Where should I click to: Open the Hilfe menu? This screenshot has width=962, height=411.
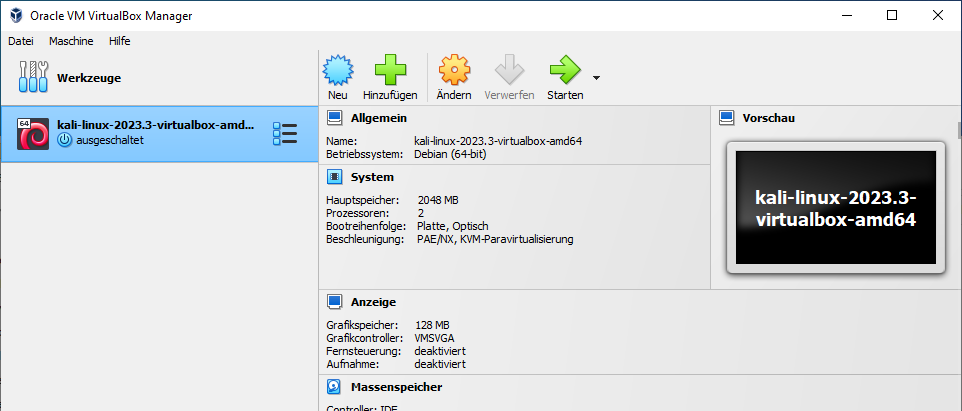tap(120, 41)
